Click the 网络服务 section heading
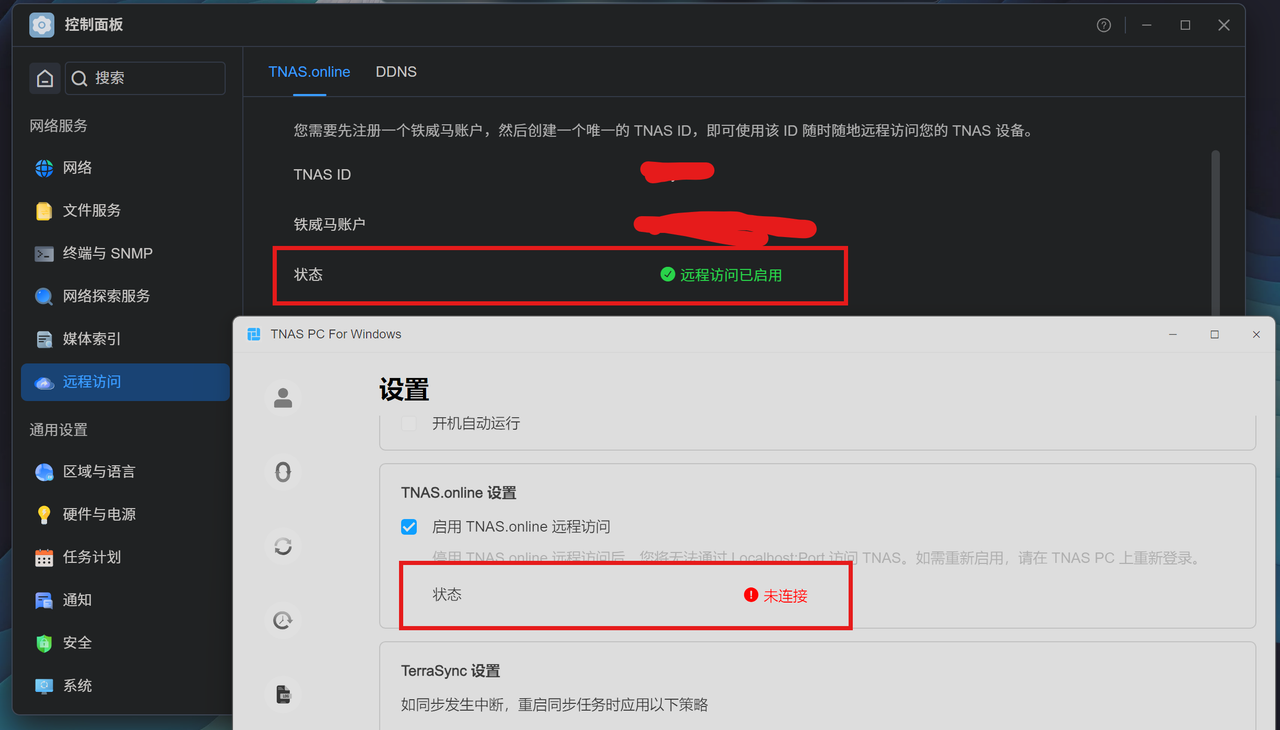Viewport: 1280px width, 730px height. 58,126
